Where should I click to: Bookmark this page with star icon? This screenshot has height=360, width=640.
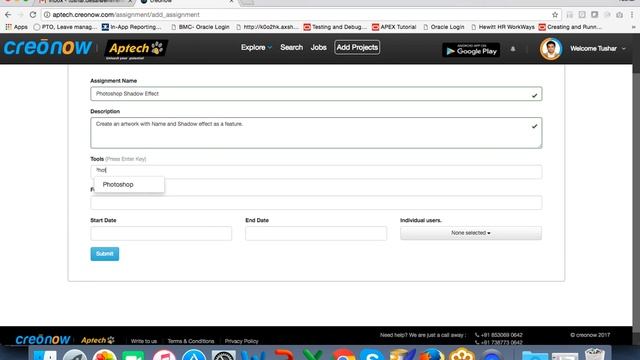pos(555,15)
